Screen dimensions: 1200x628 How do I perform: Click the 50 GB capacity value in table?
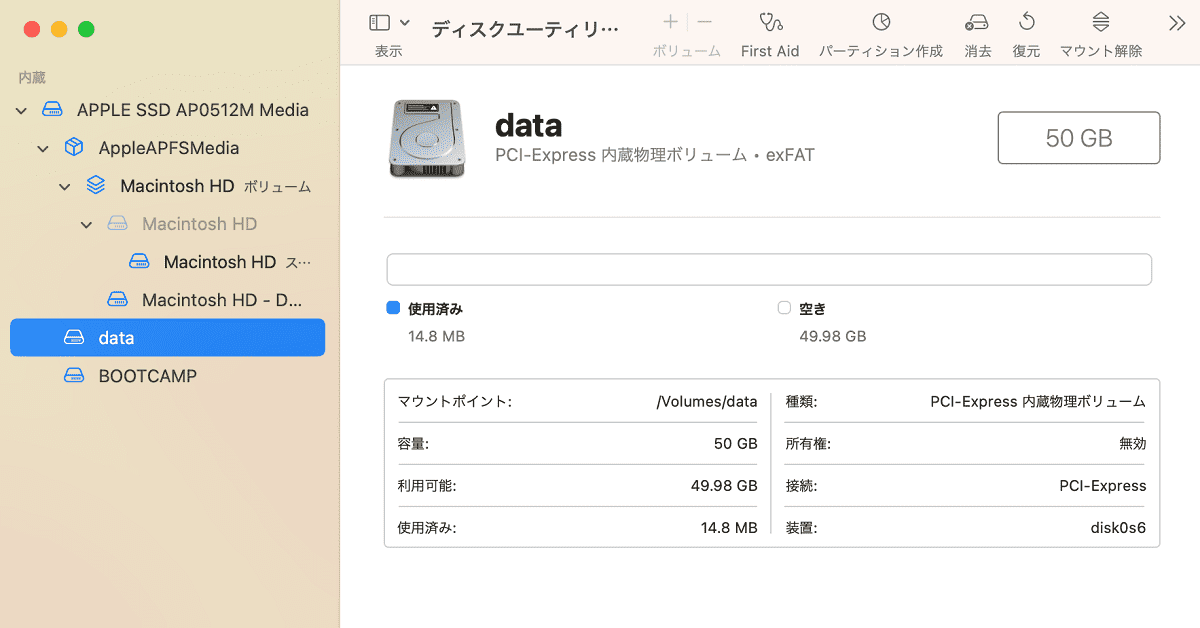pyautogui.click(x=736, y=444)
